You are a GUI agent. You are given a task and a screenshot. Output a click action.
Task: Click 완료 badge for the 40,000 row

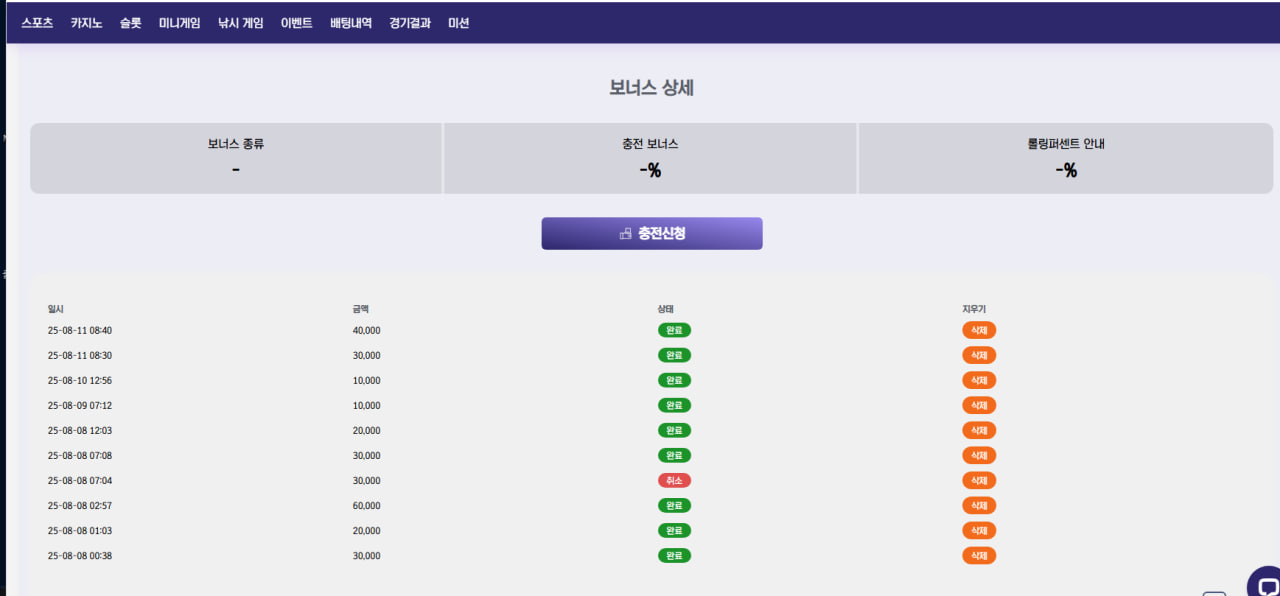674,330
